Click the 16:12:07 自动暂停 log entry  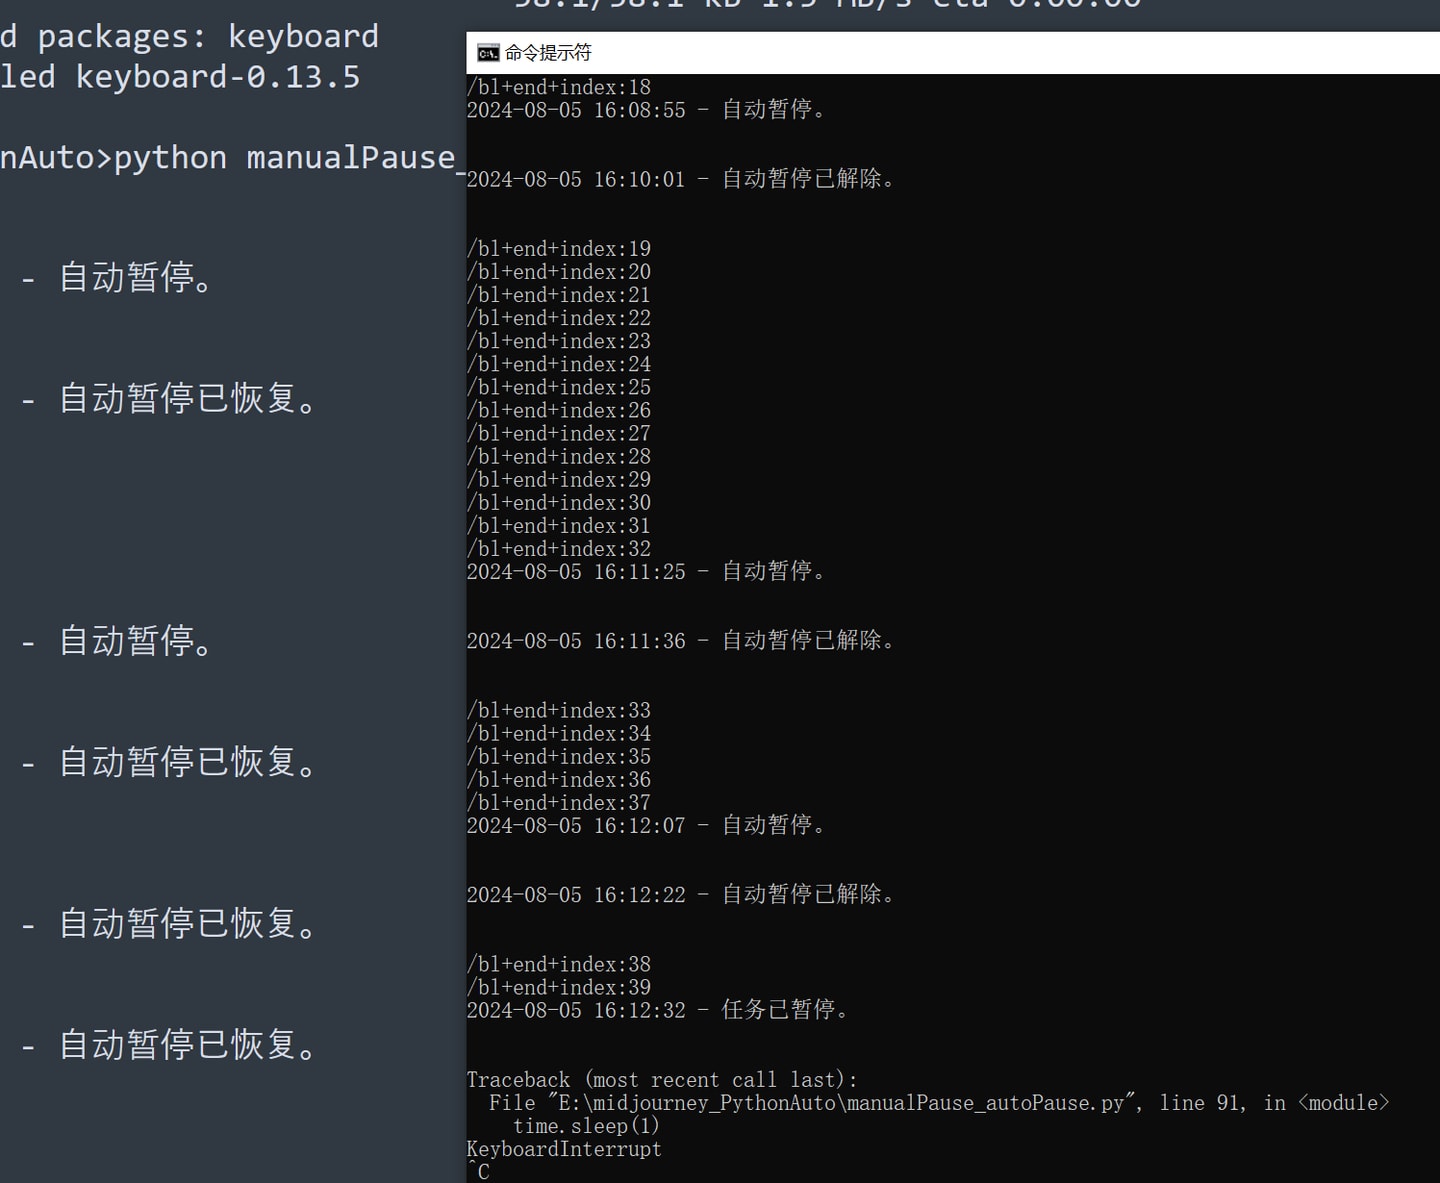646,826
